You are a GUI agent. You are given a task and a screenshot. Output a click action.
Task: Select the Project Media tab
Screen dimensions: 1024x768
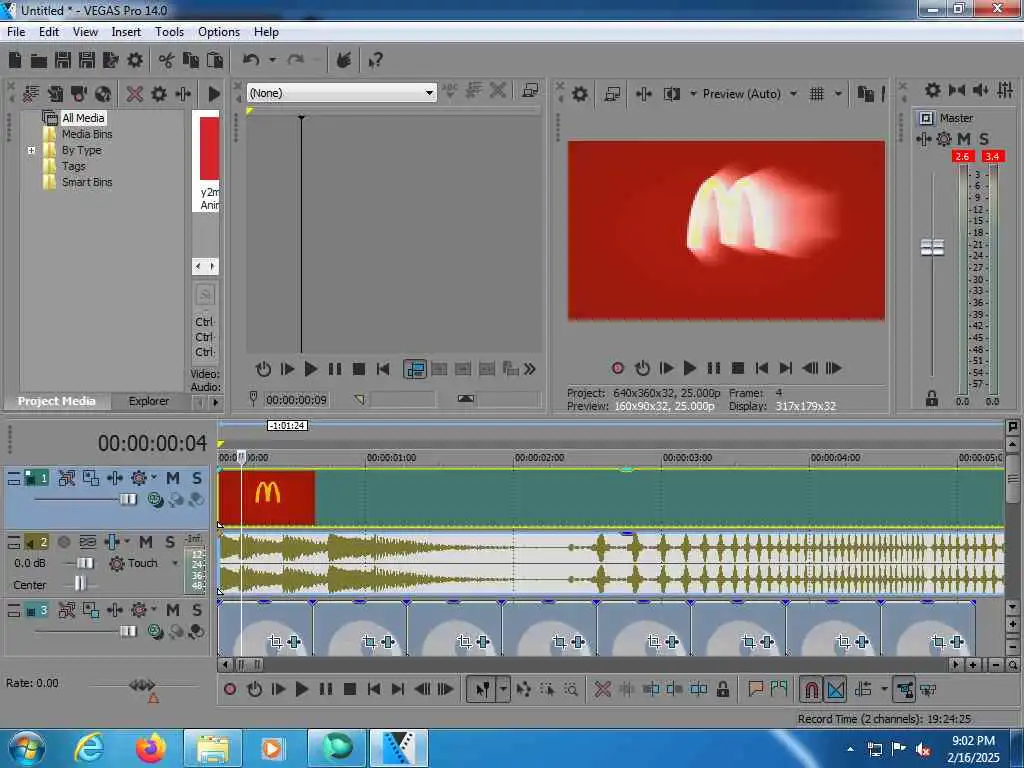pos(57,401)
